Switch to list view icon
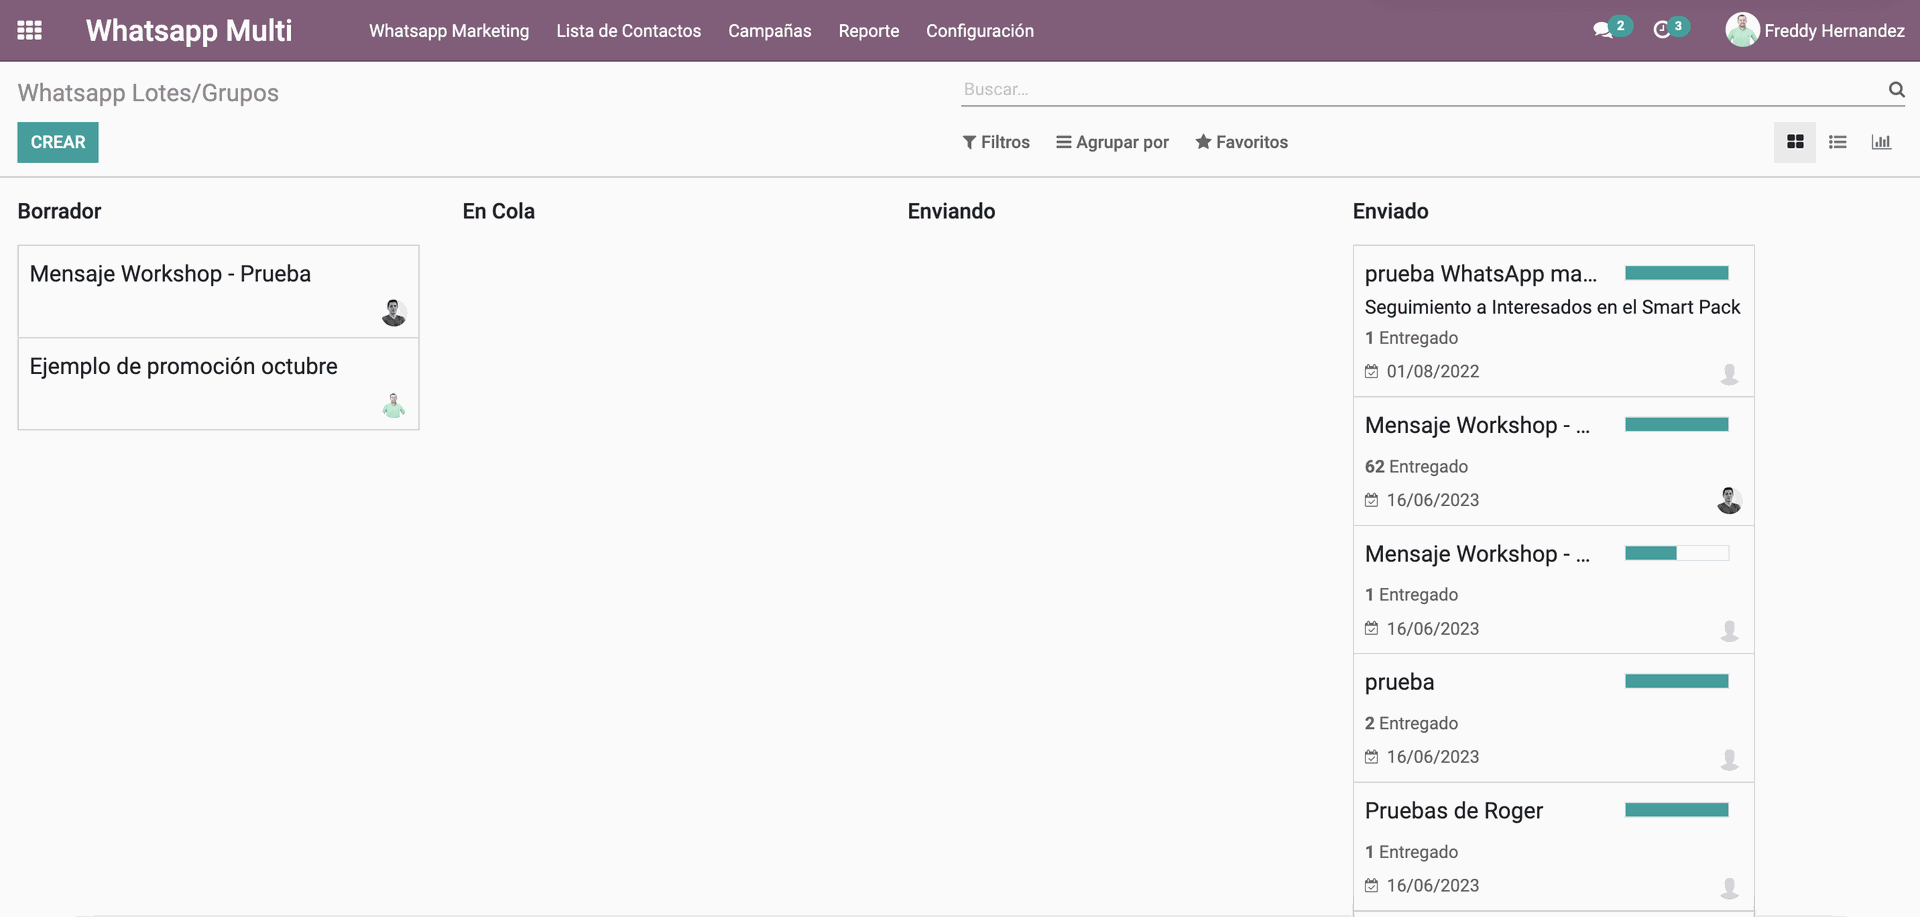 click(x=1838, y=142)
